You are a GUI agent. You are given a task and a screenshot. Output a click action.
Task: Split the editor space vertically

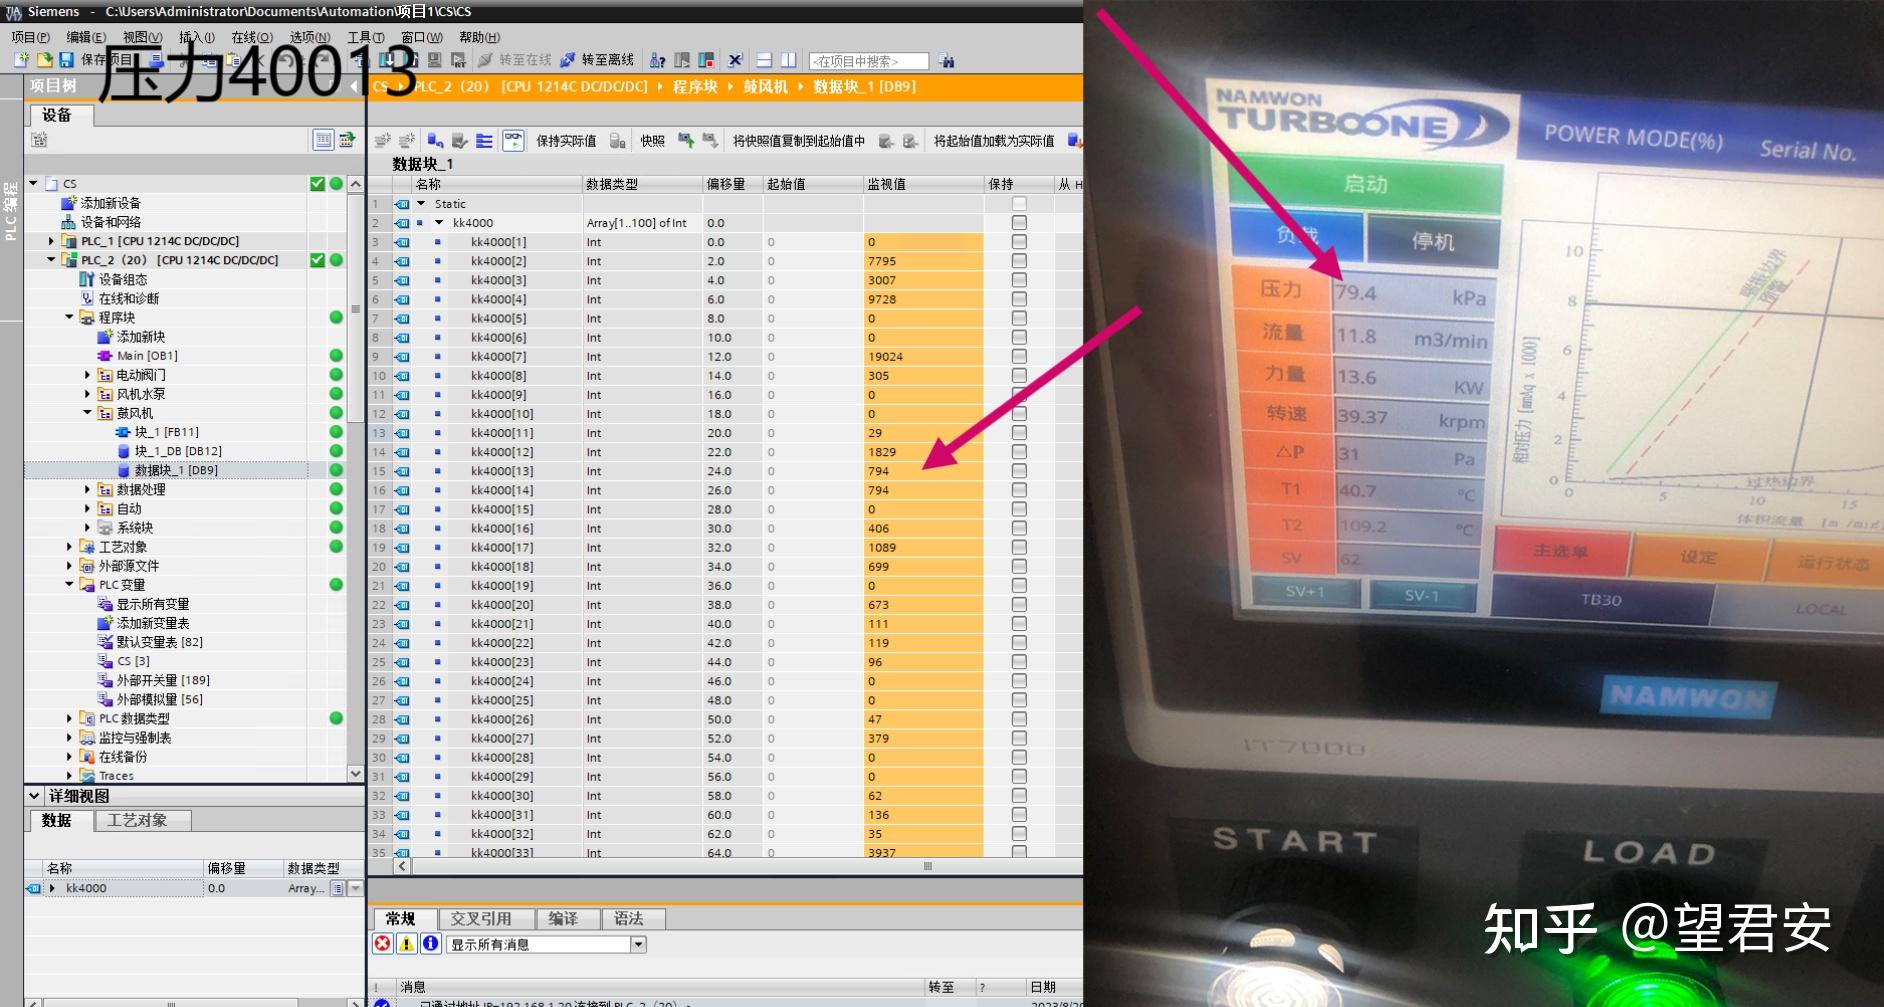point(788,60)
